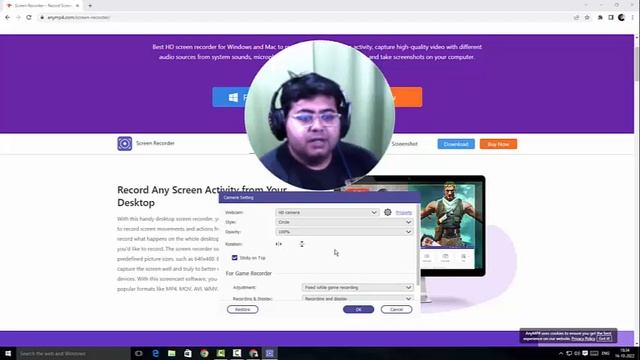640x360 pixels.
Task: Confirm camera settings with OK
Action: tap(358, 309)
